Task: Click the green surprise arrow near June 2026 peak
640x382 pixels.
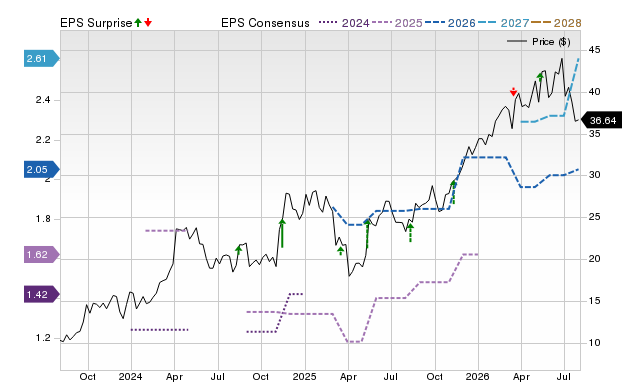Action: (540, 77)
